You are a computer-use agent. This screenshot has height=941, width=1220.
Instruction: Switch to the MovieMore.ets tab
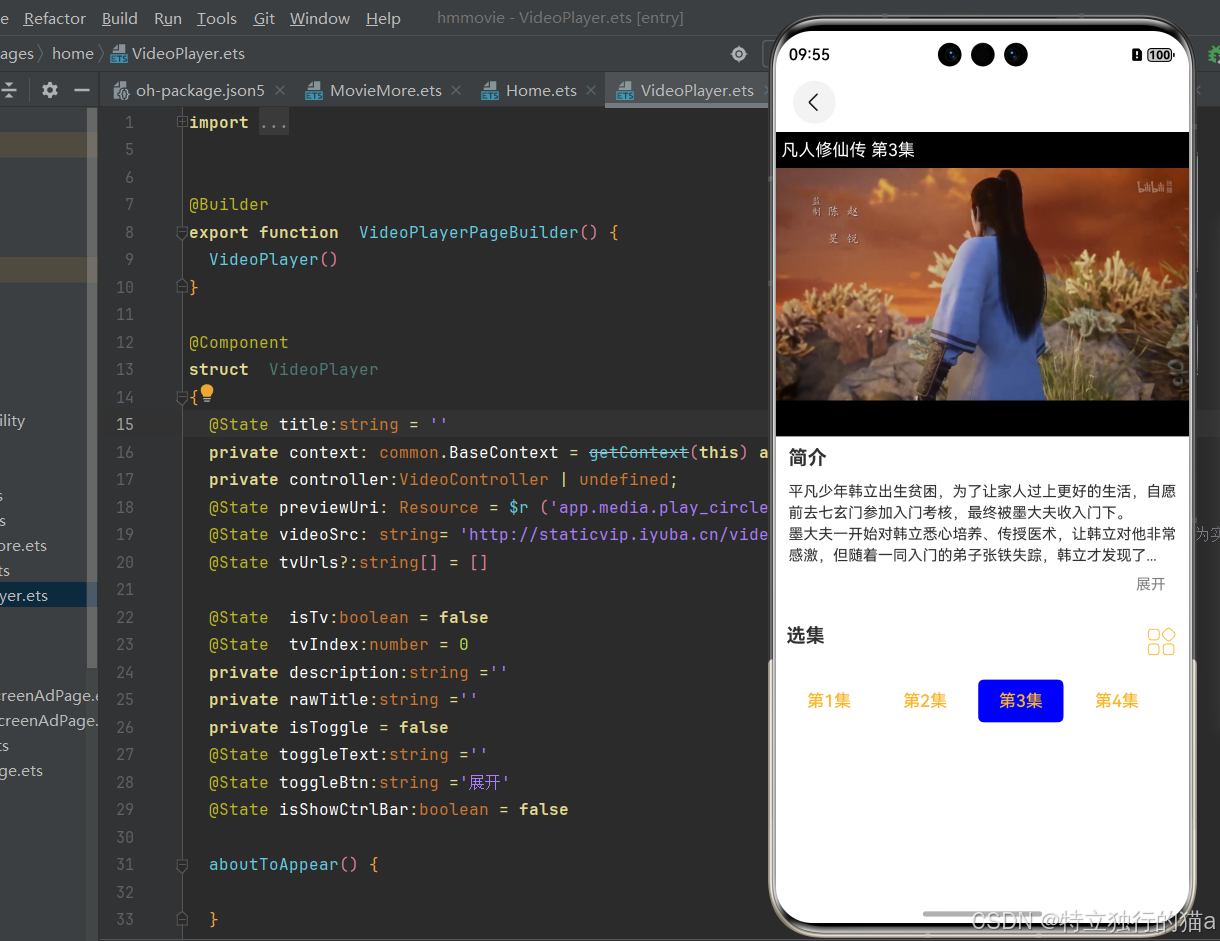point(386,90)
